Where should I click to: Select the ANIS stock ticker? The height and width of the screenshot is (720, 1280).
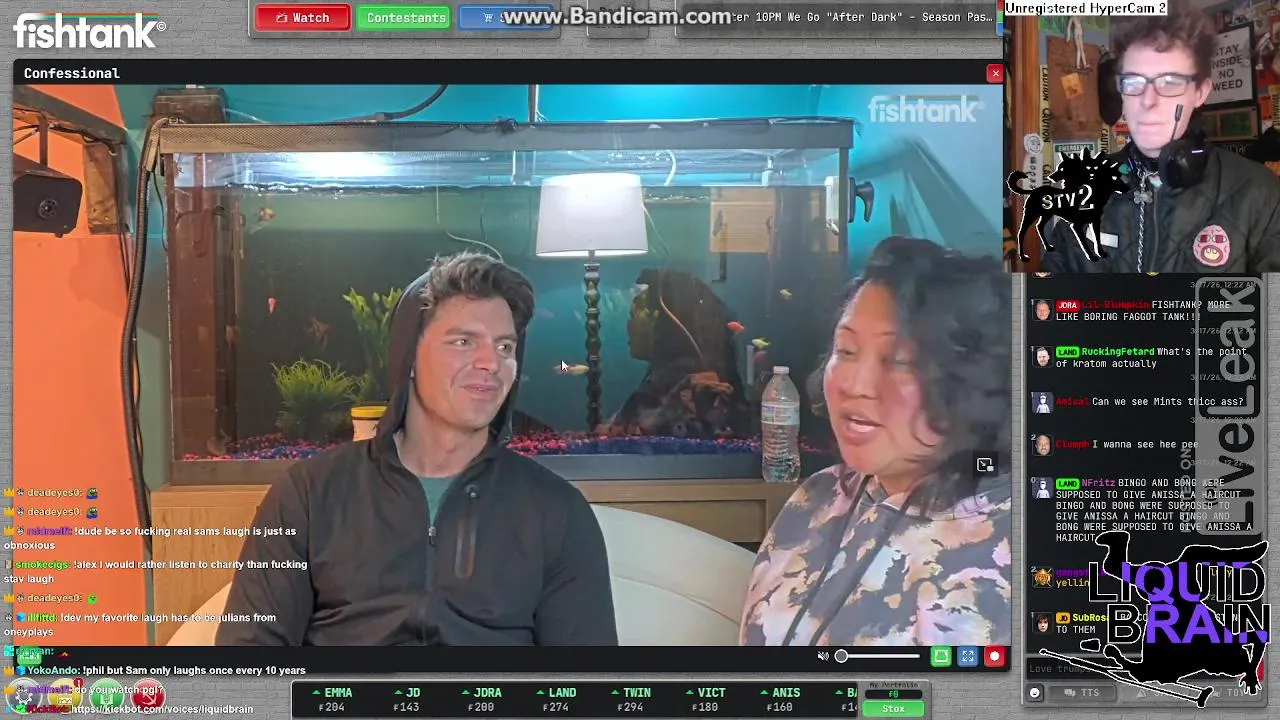pos(780,699)
